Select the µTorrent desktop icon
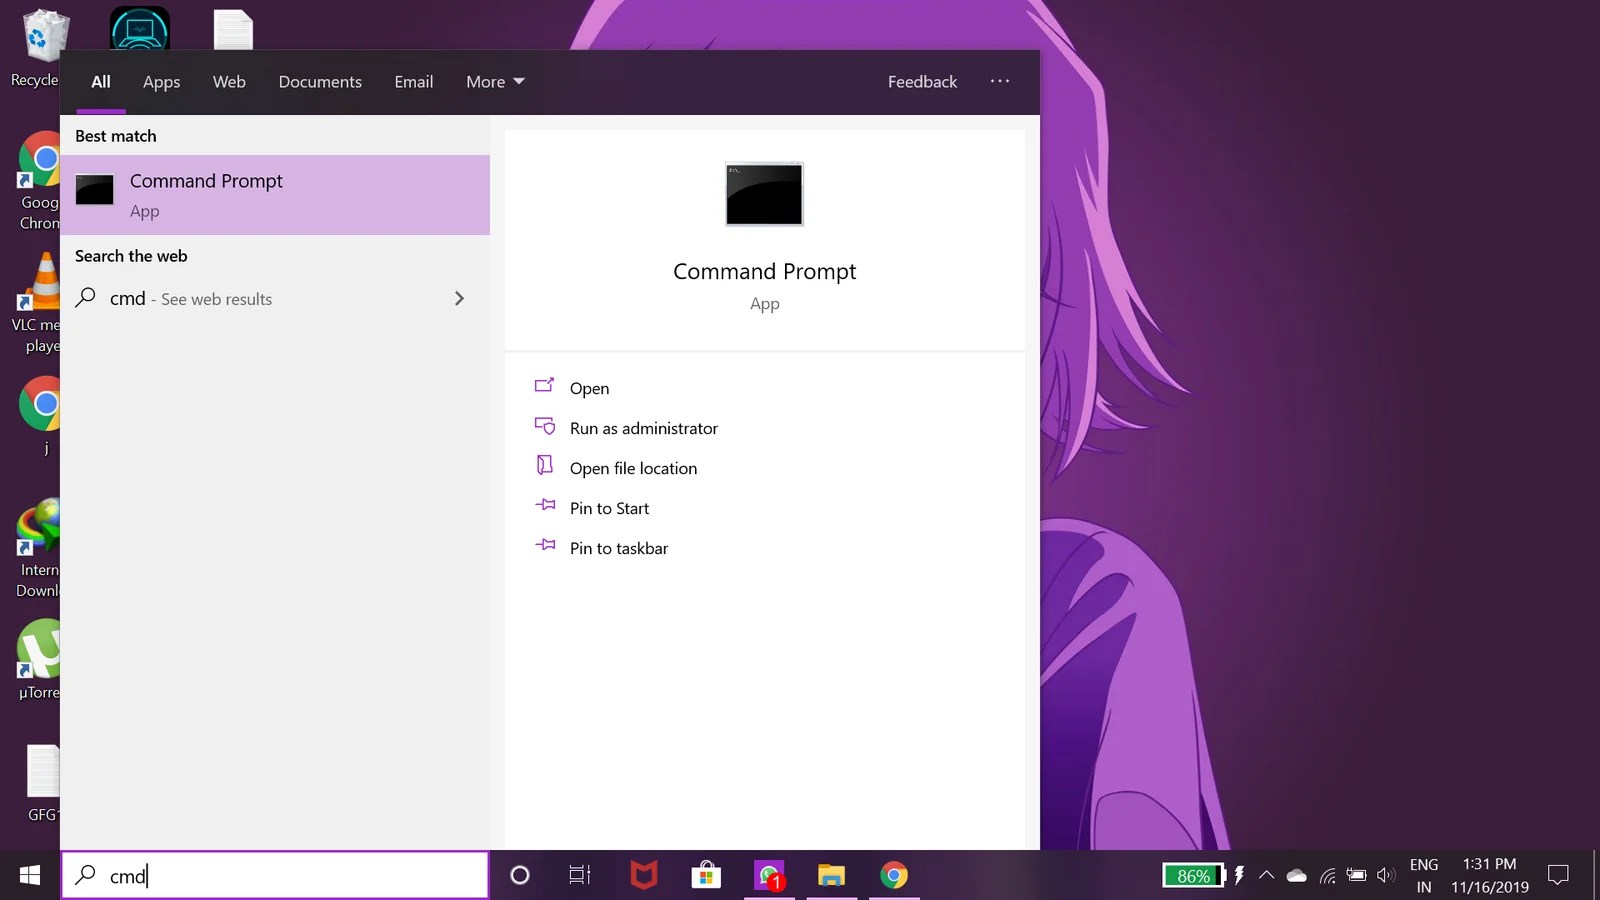Viewport: 1600px width, 900px height. 39,660
